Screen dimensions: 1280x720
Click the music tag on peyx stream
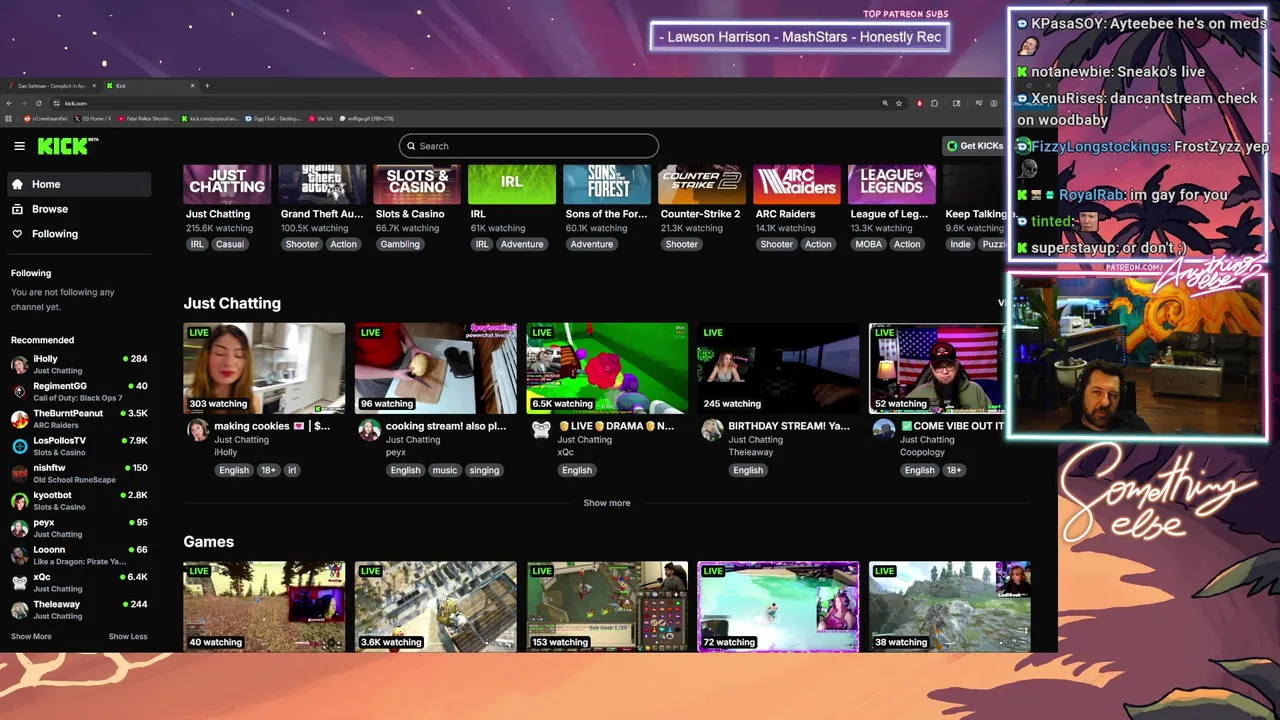445,470
